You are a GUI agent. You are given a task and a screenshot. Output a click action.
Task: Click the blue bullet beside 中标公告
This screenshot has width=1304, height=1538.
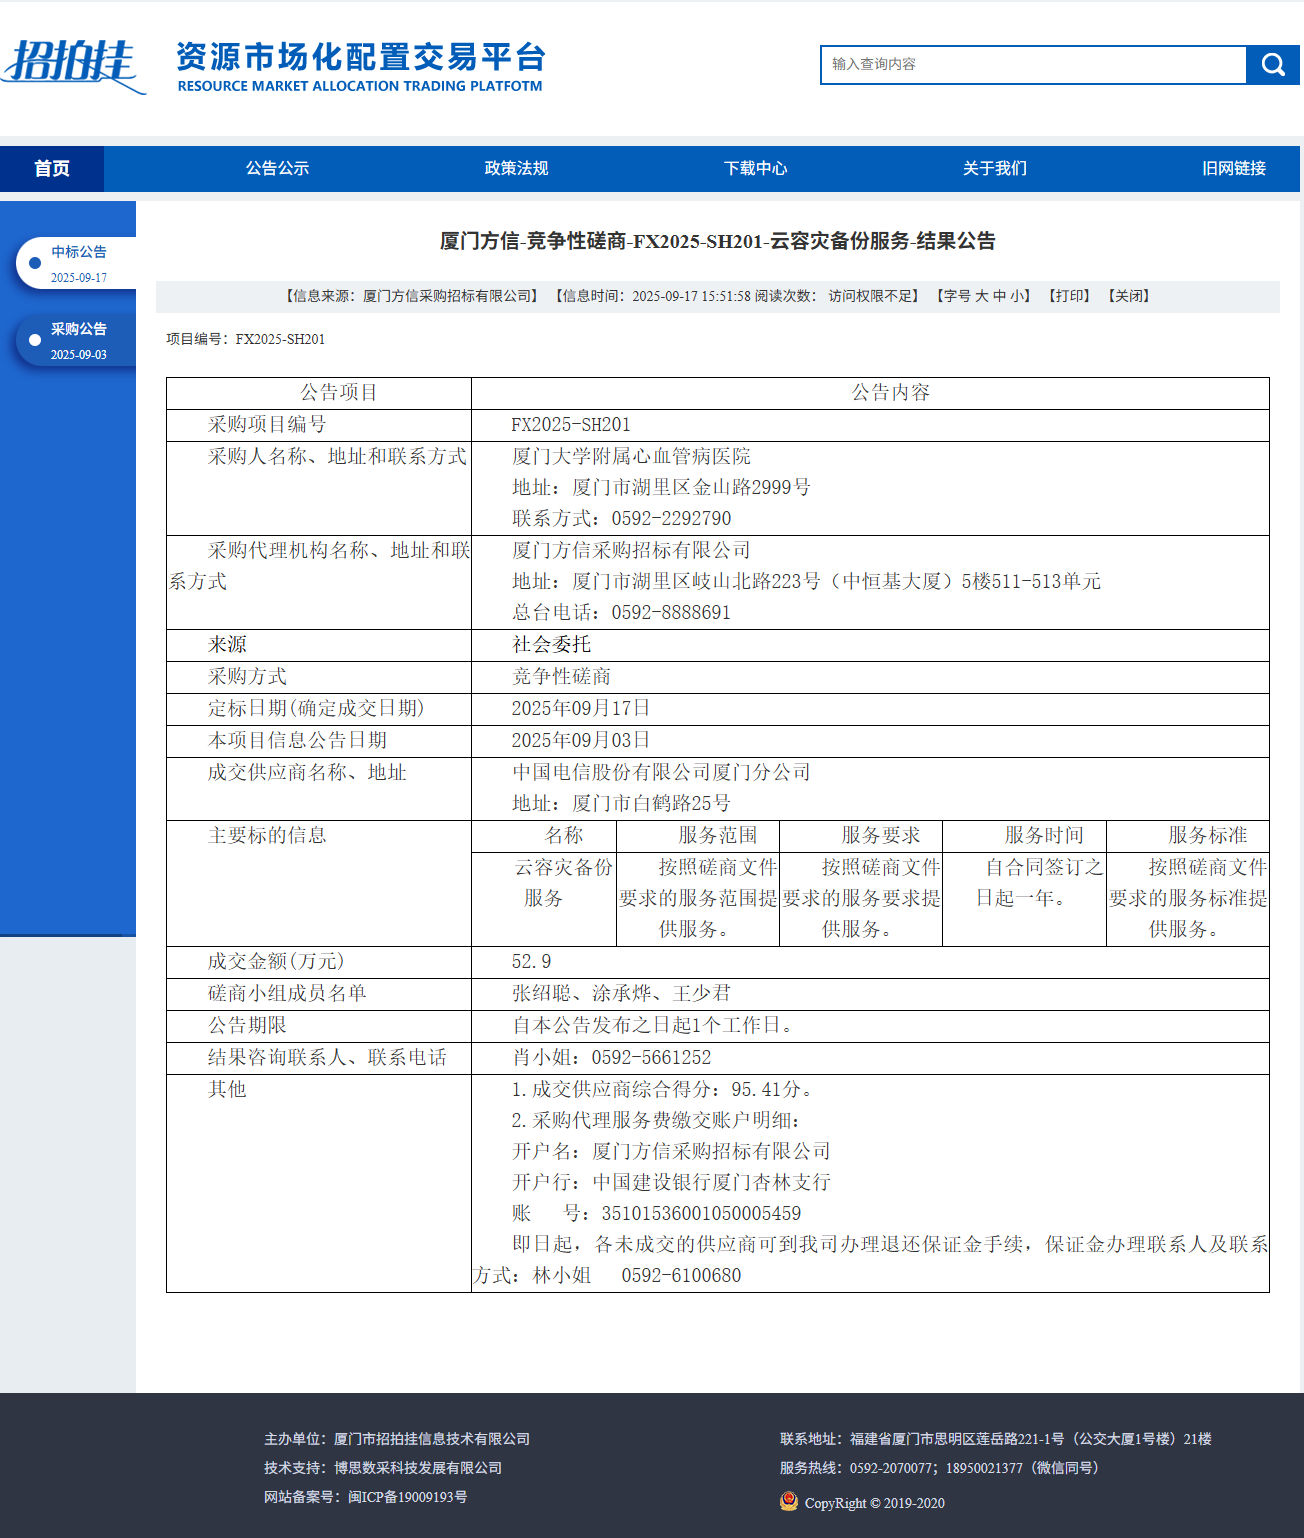coord(36,263)
